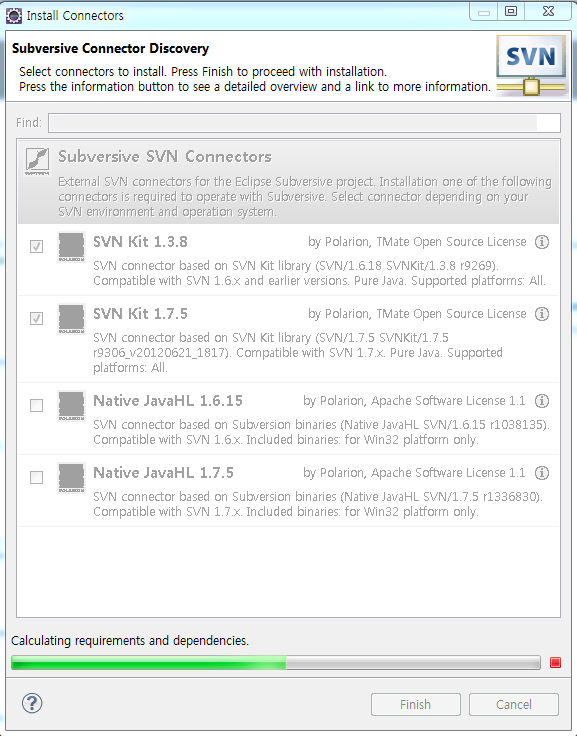Click the Polarion logo beside SVN Kit 1.7.5
Viewport: 577px width, 736px height.
(x=71, y=319)
